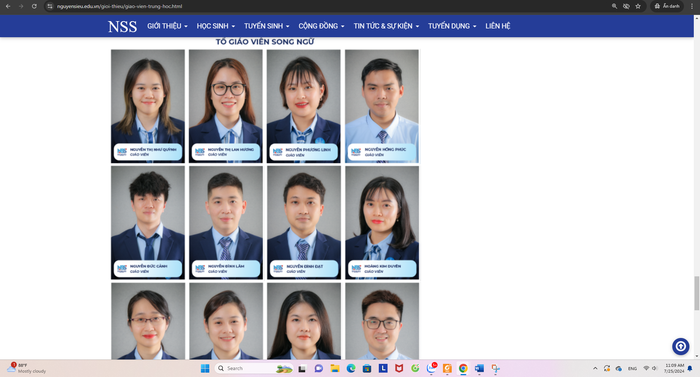700x377 pixels.
Task: Open the Windows Start menu
Action: 205,368
